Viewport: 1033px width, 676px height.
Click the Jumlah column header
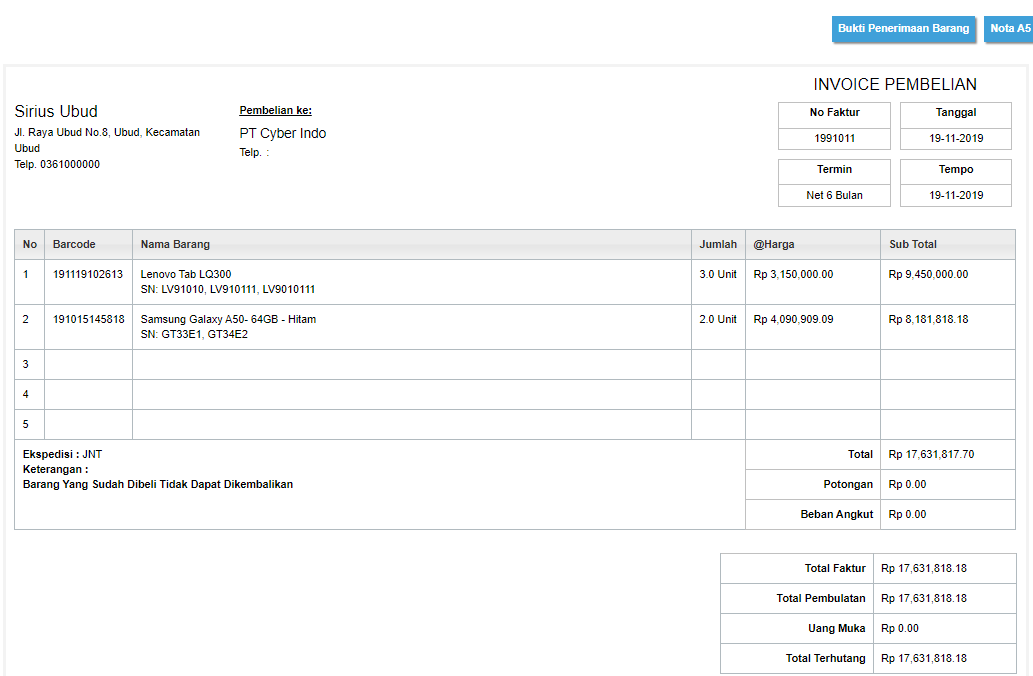(x=718, y=244)
